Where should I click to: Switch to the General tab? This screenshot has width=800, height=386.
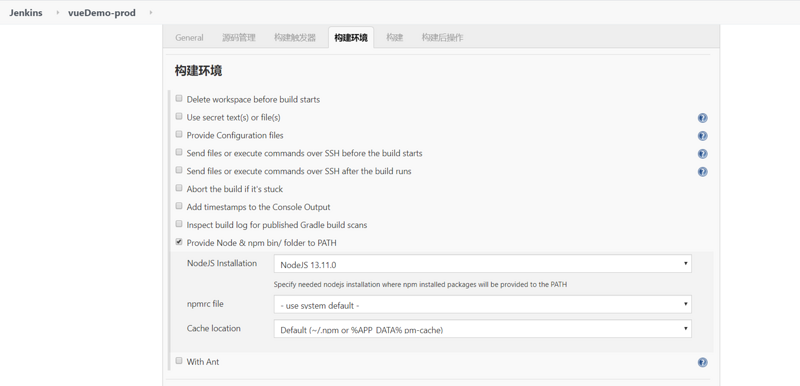pyautogui.click(x=189, y=38)
